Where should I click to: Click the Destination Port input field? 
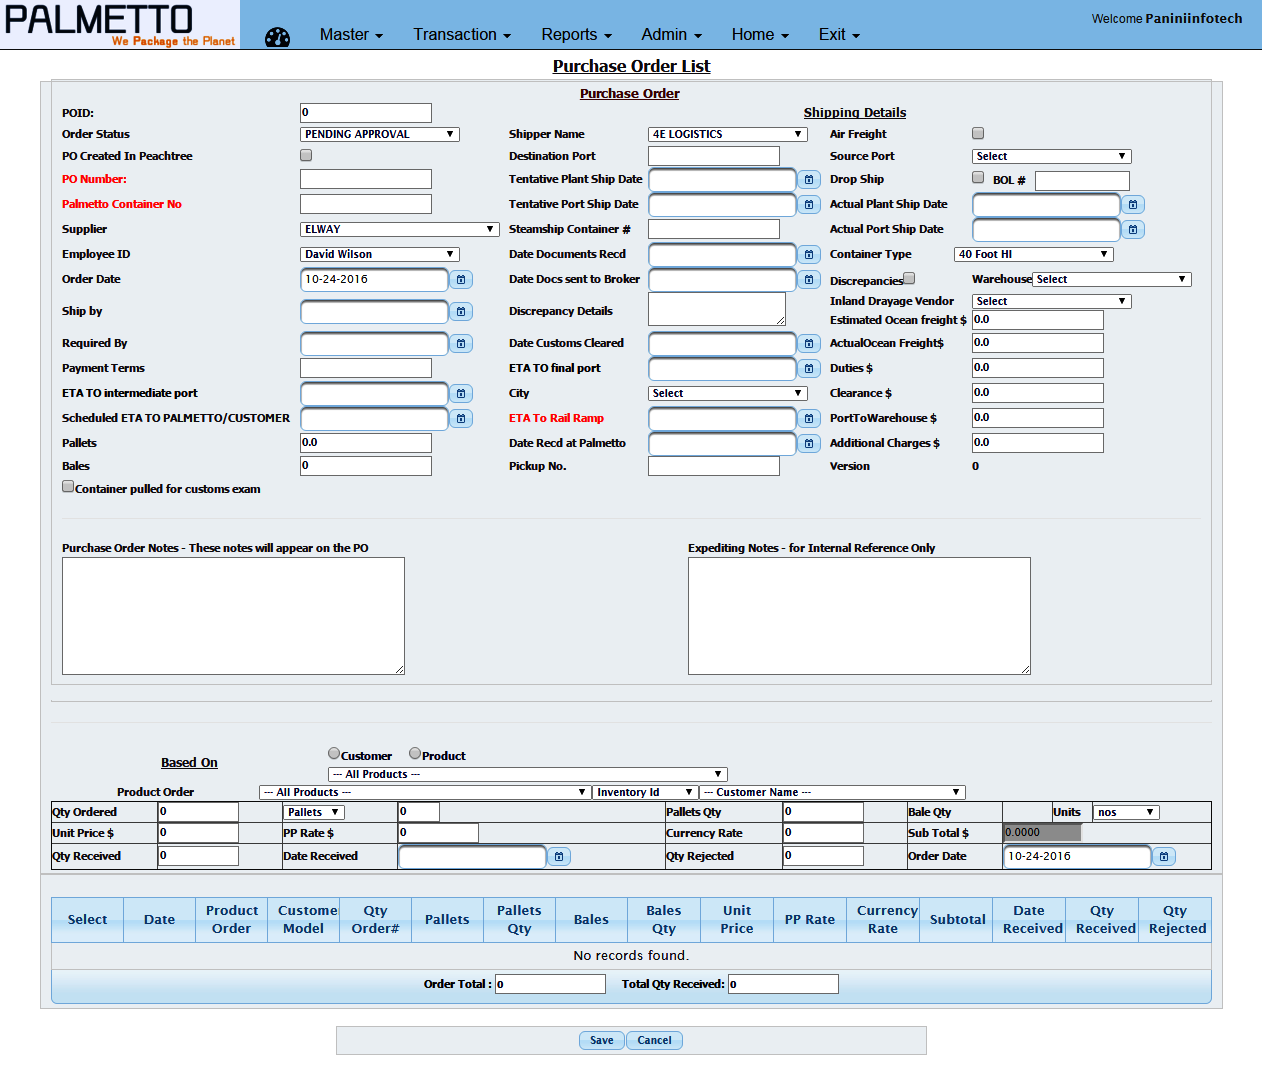tap(714, 156)
